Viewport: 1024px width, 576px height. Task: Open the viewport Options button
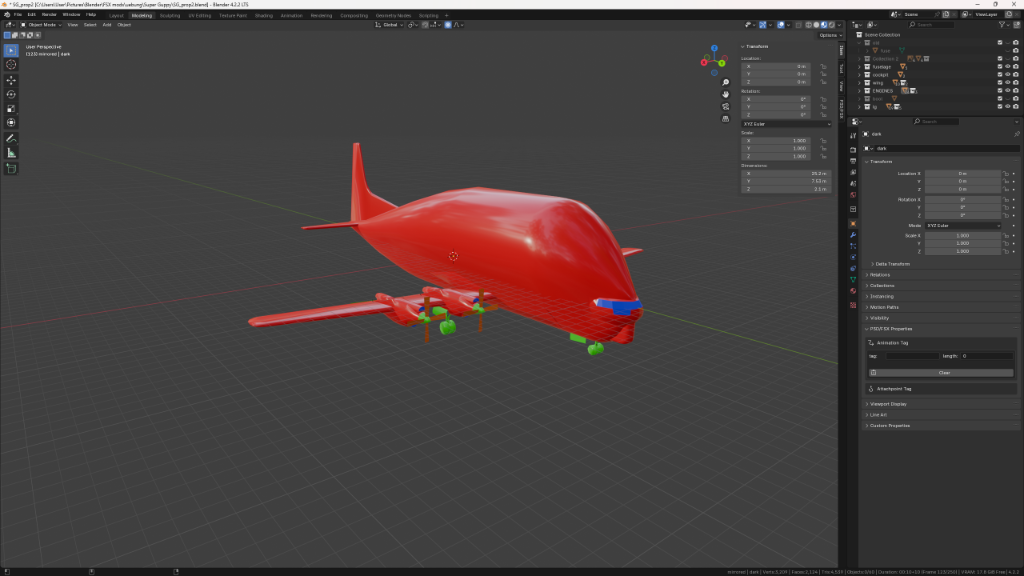pyautogui.click(x=829, y=35)
